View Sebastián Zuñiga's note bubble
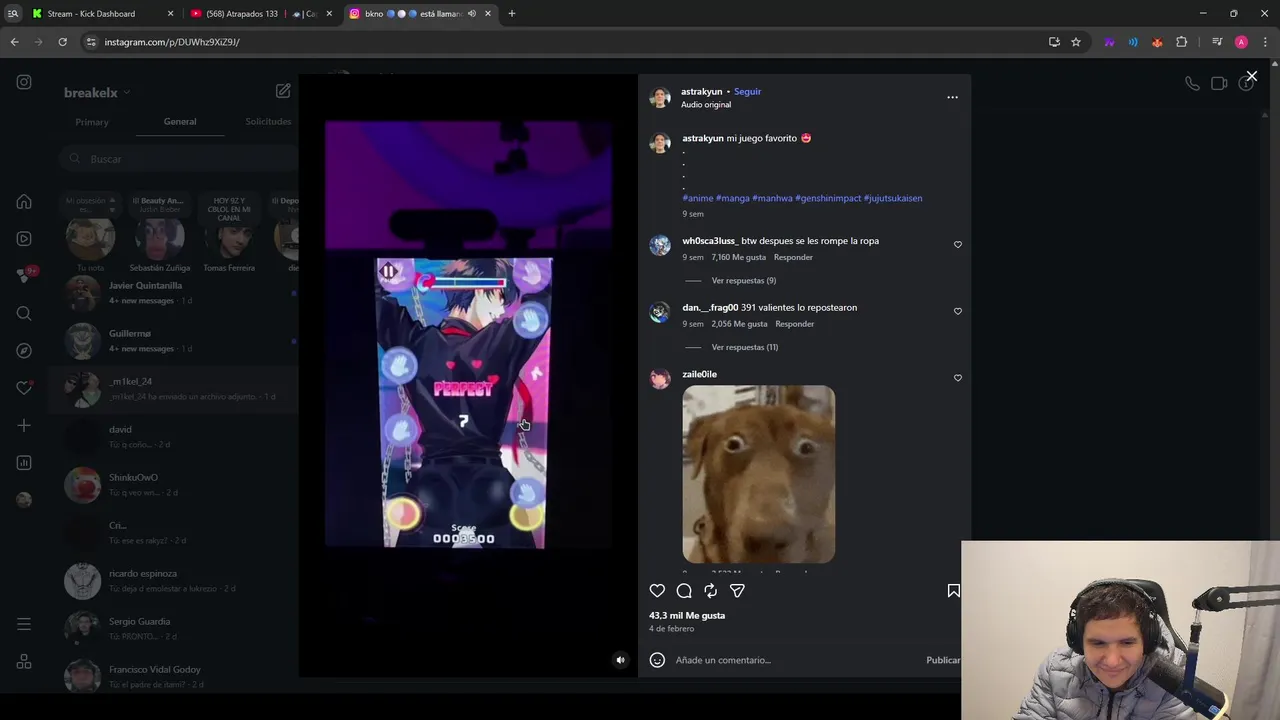The height and width of the screenshot is (720, 1280). (160, 208)
